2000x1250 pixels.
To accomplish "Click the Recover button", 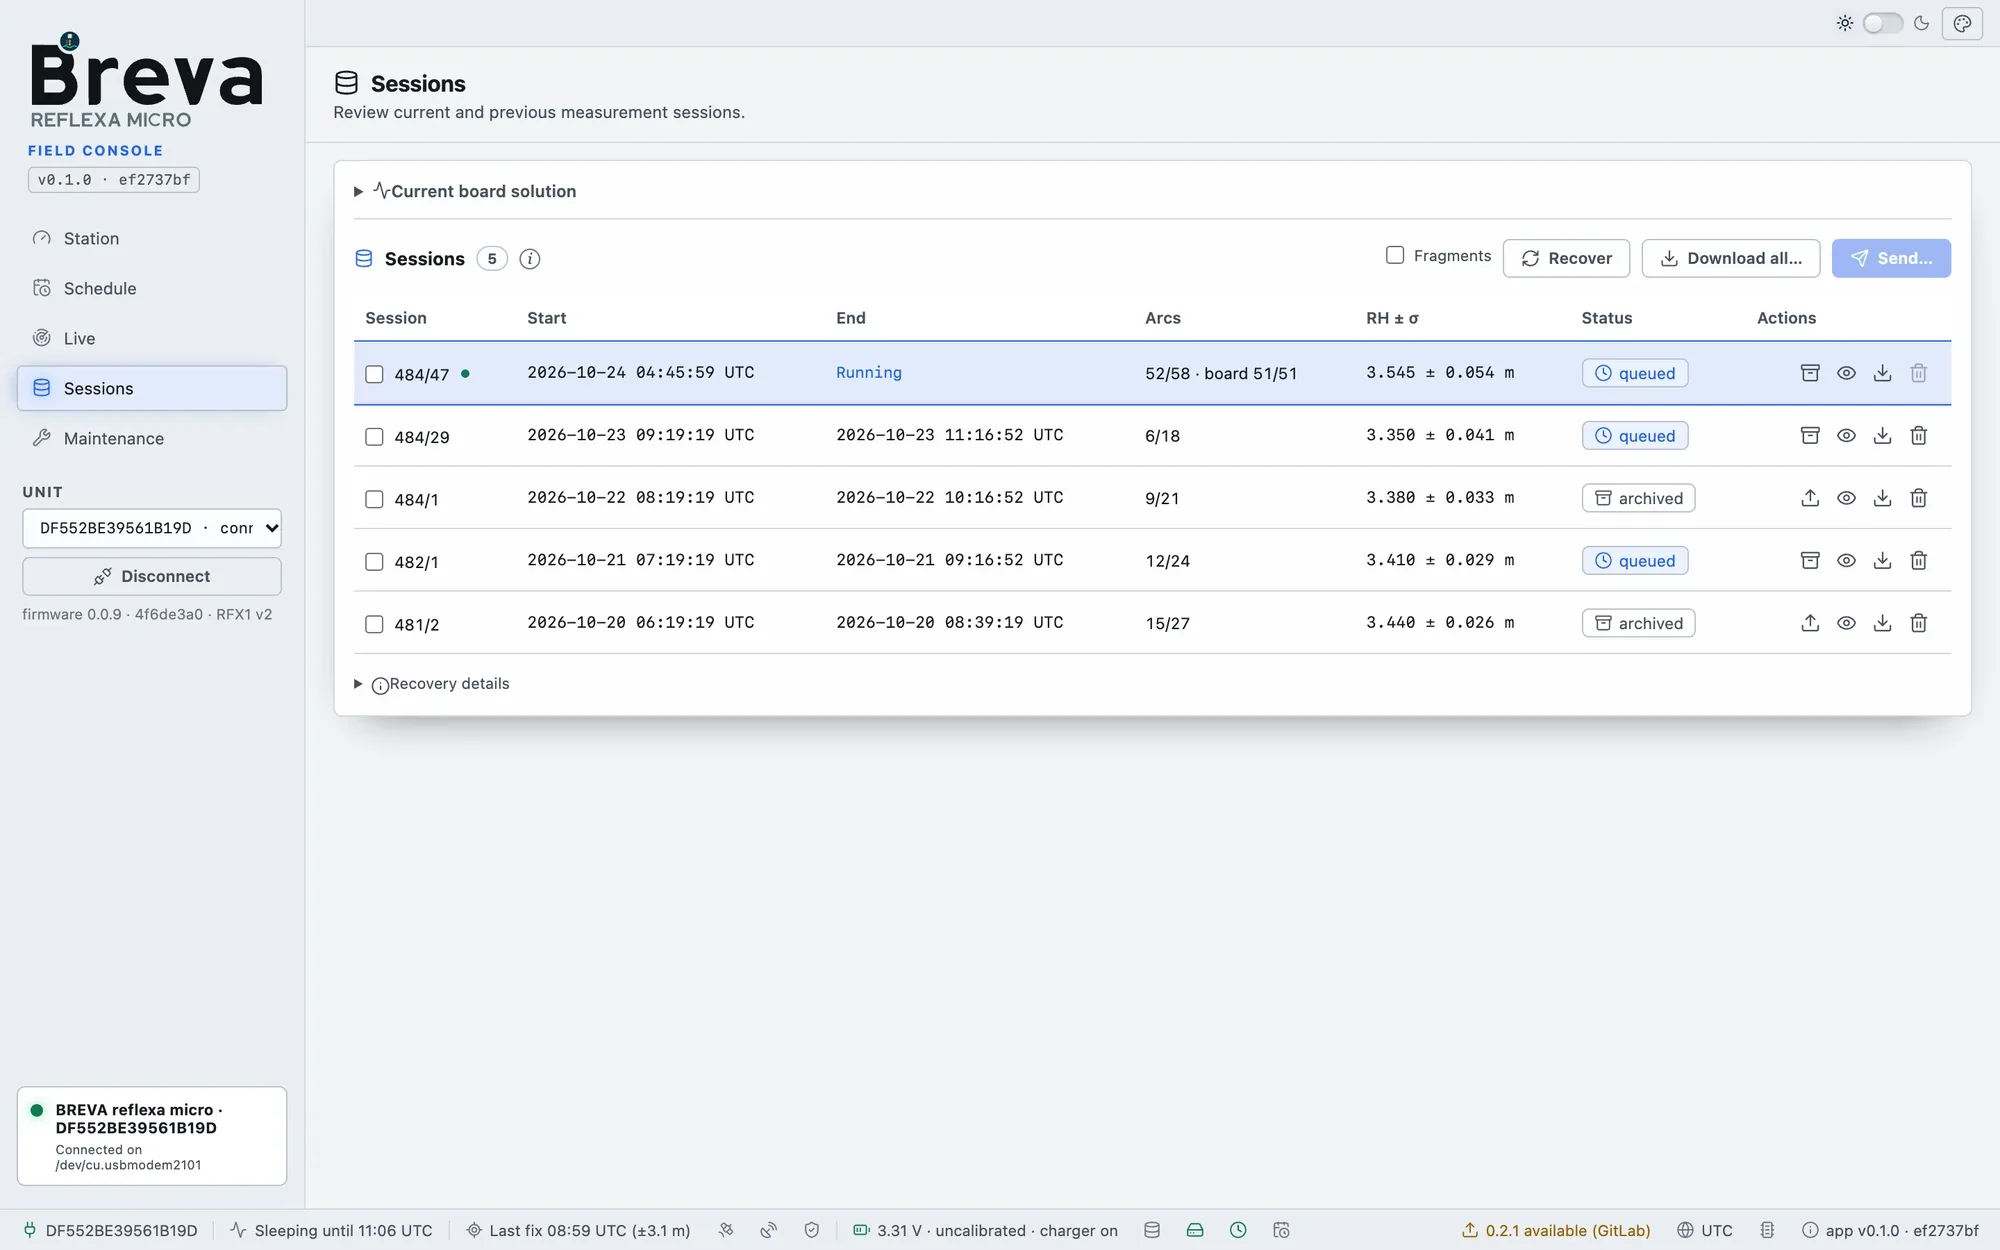I will click(1566, 258).
